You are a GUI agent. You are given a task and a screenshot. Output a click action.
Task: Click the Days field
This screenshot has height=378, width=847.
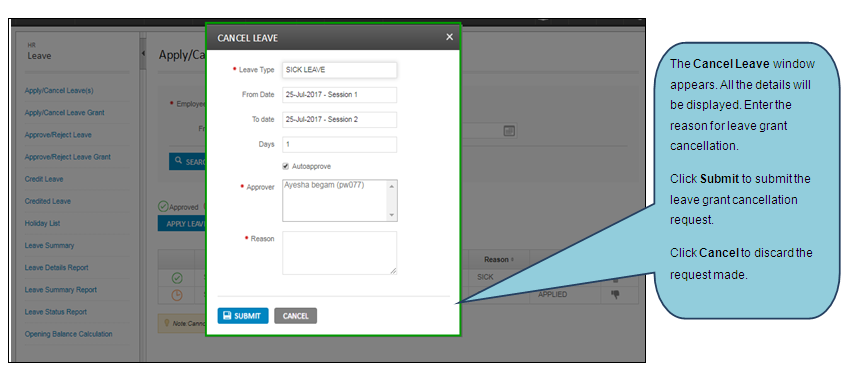[339, 144]
